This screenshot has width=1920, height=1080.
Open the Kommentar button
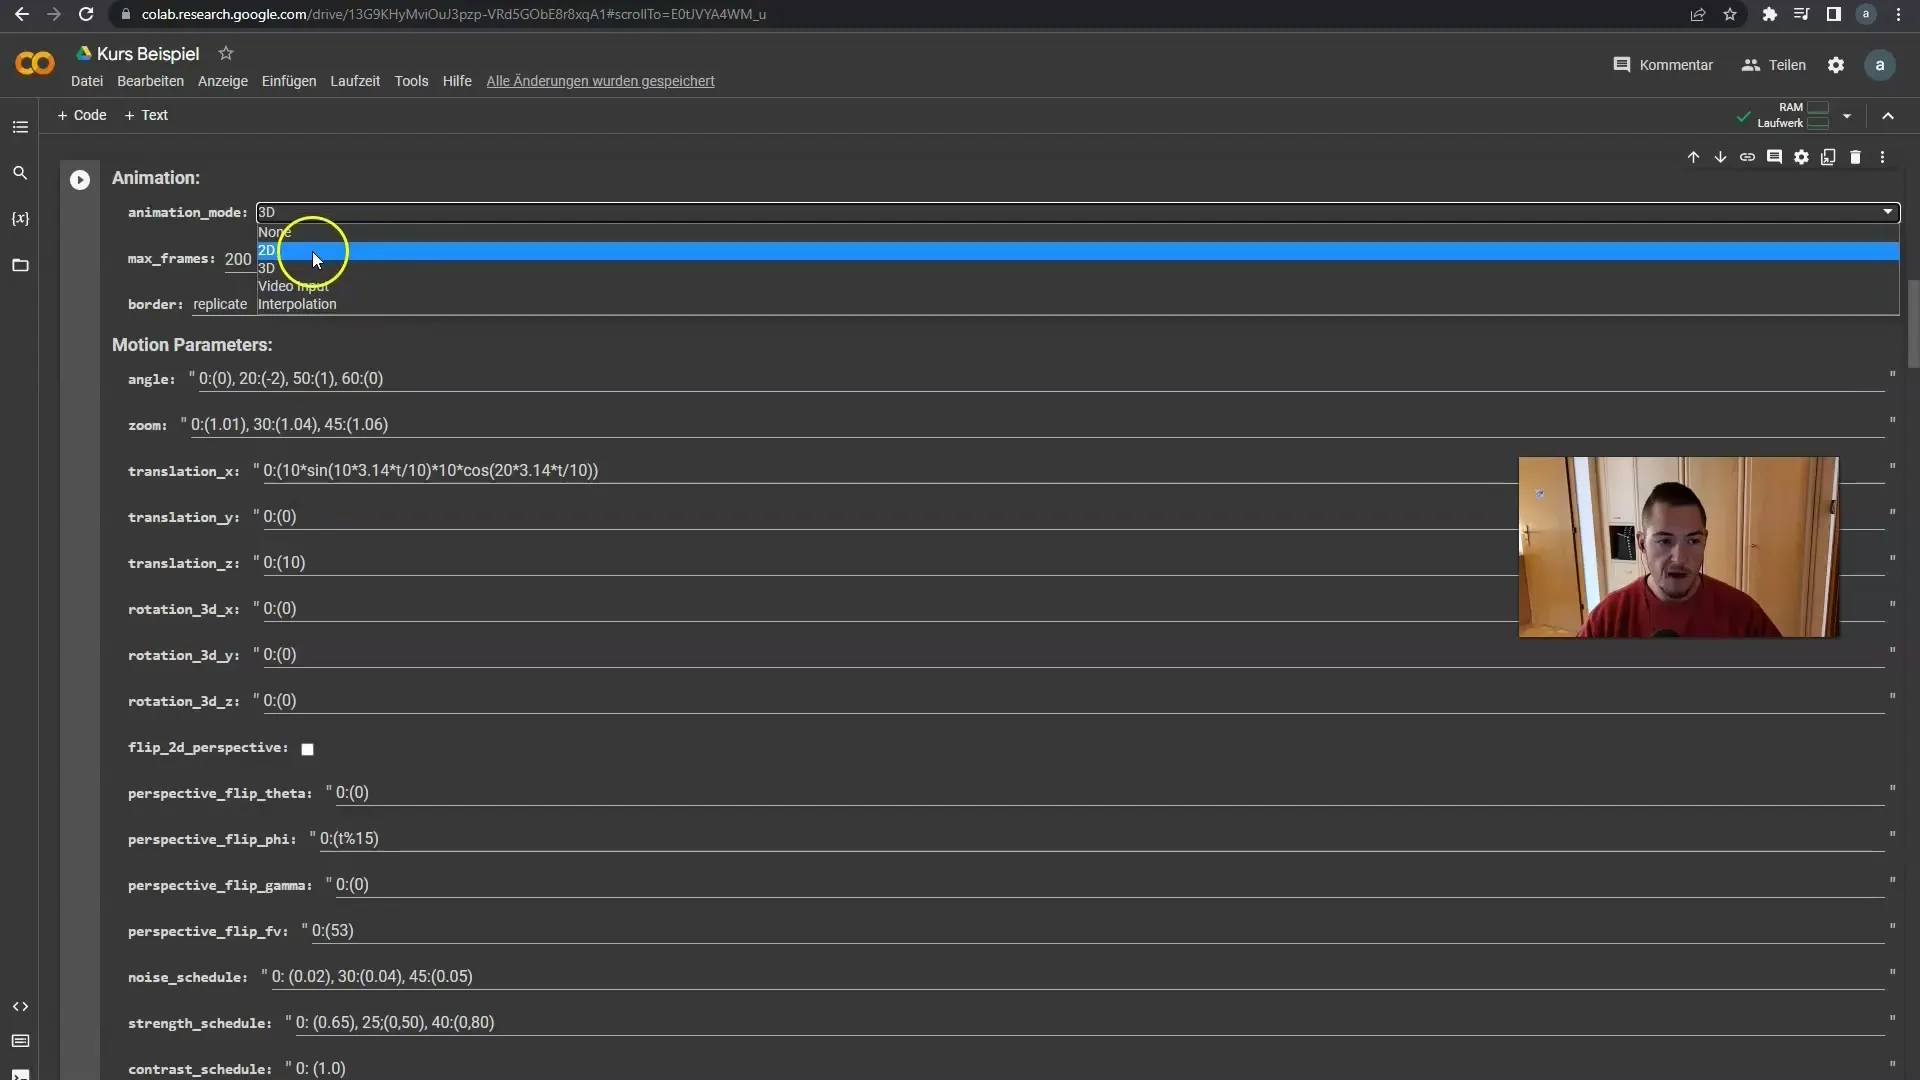[x=1663, y=65]
